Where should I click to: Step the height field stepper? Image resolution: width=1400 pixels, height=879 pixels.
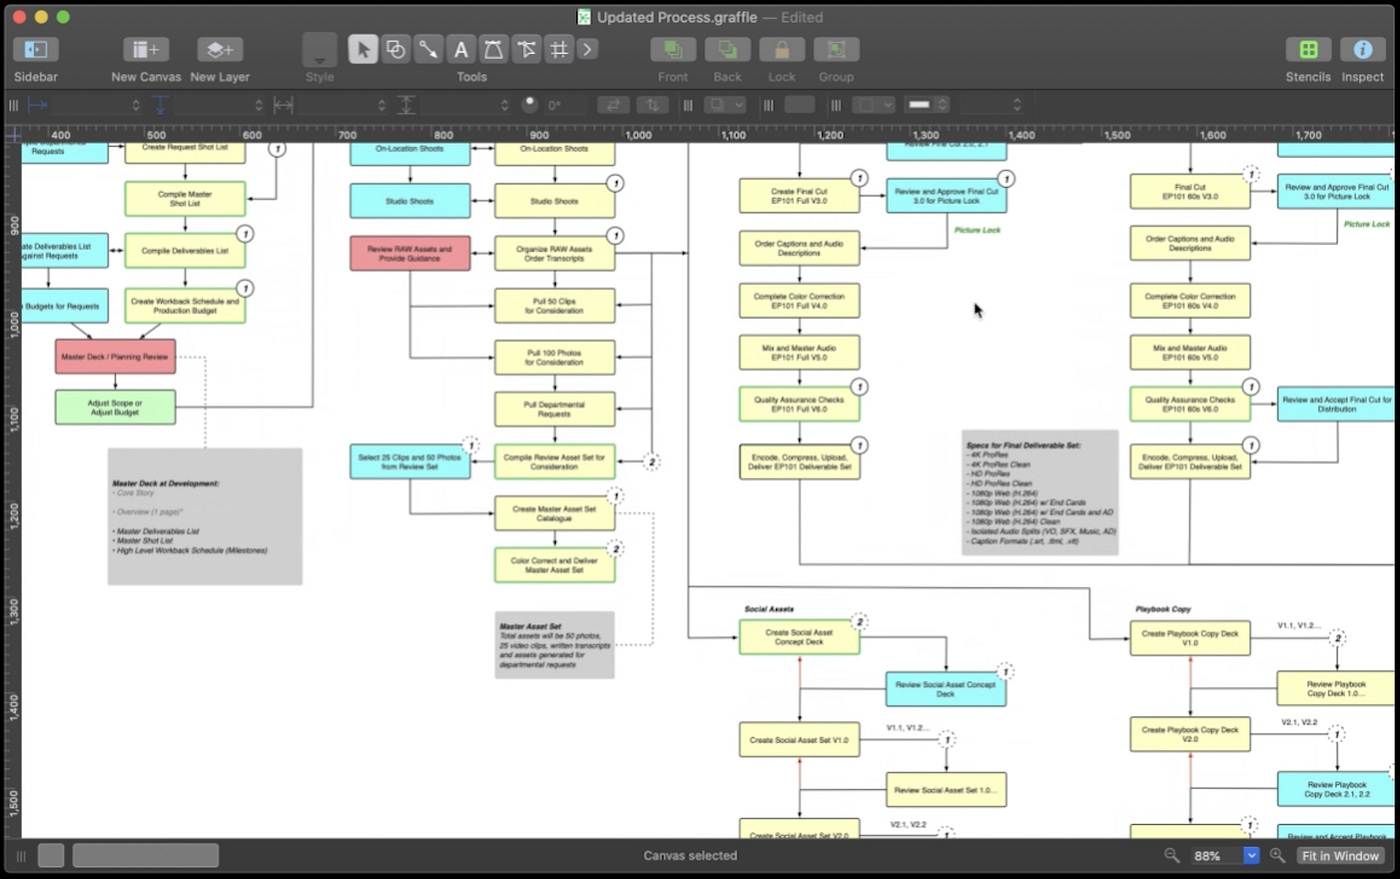(x=504, y=104)
